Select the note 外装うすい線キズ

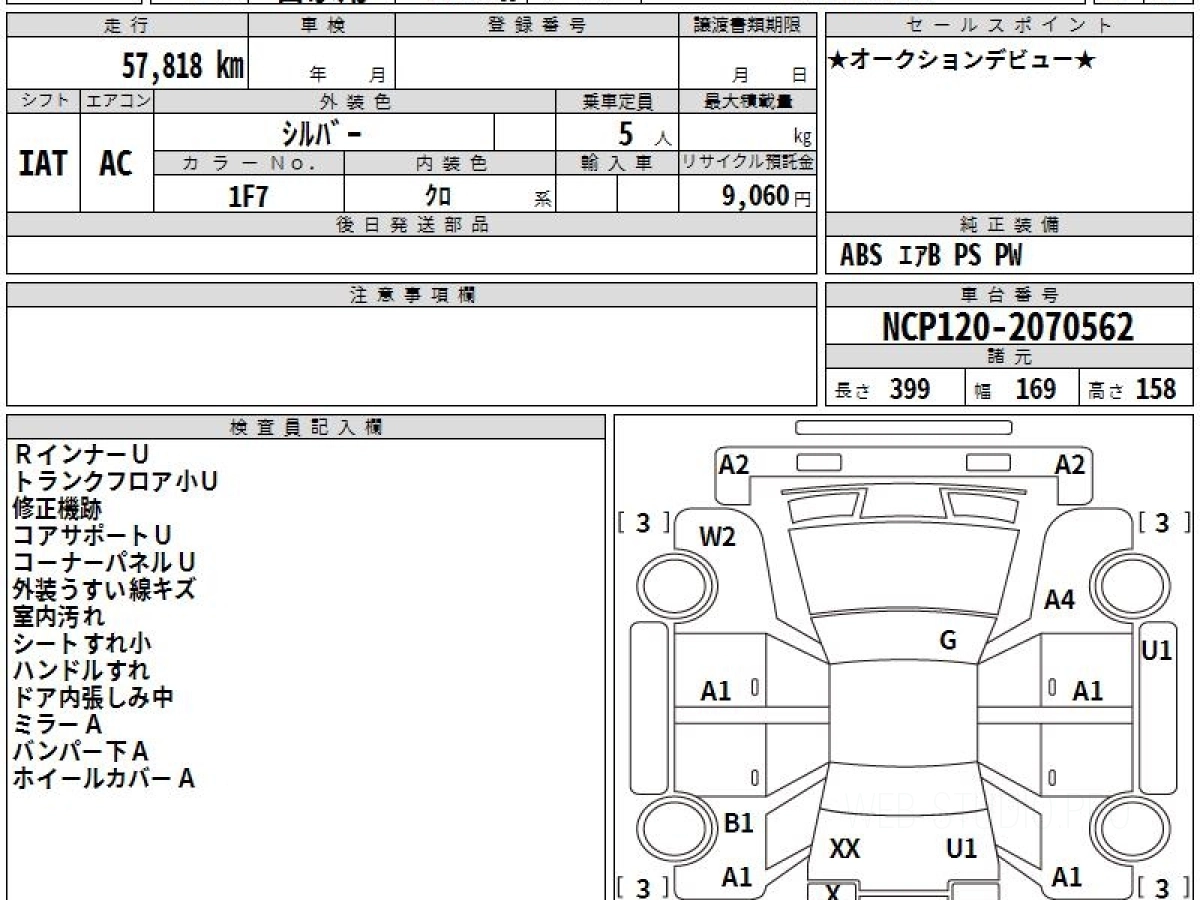click(x=104, y=589)
